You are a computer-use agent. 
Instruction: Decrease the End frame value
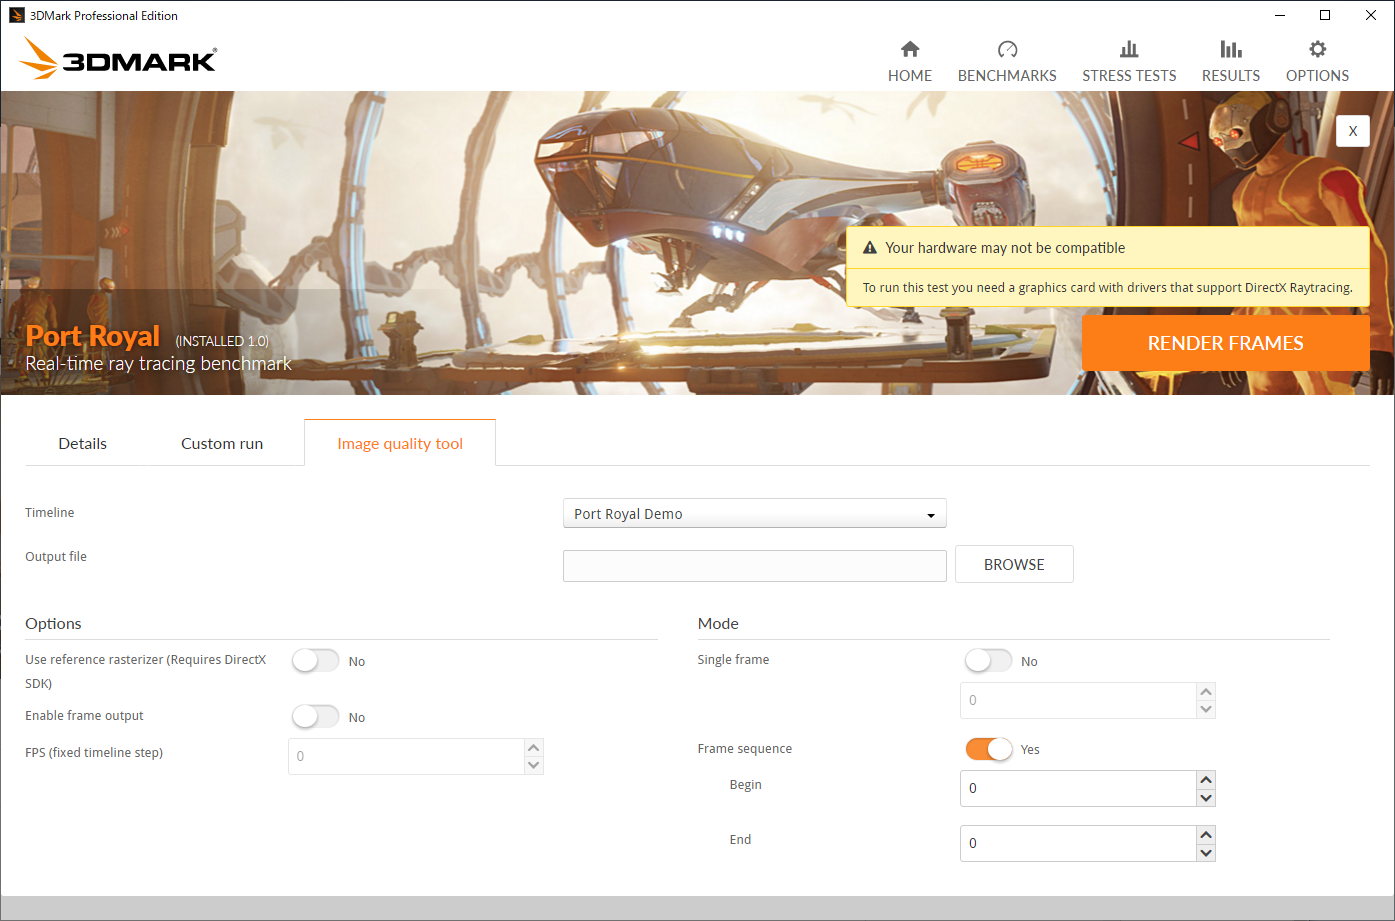pos(1206,853)
